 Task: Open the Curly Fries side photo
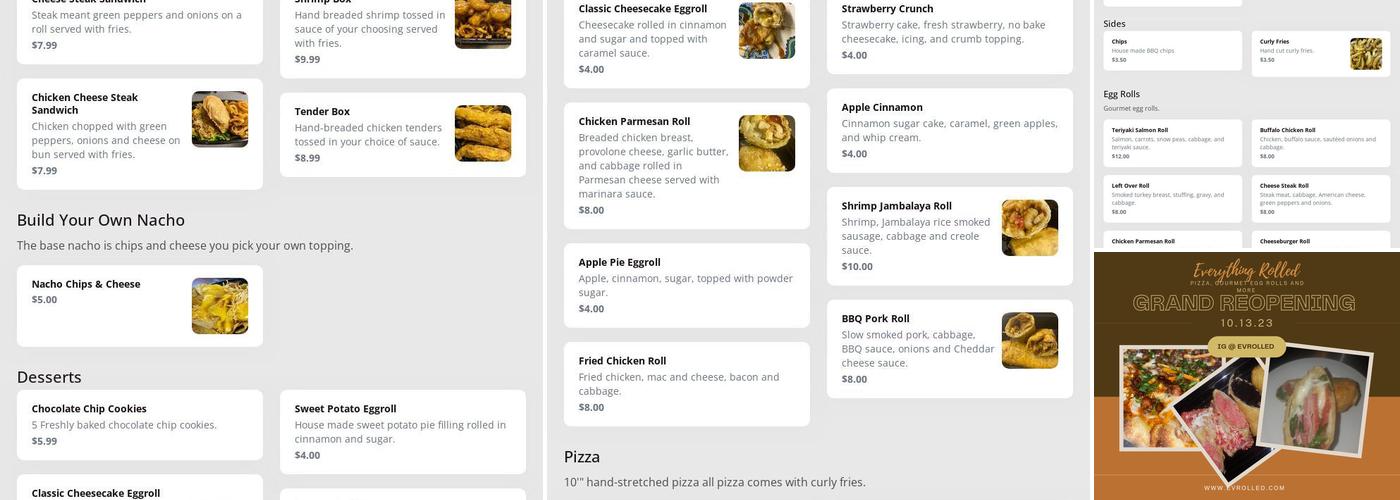click(x=1366, y=54)
